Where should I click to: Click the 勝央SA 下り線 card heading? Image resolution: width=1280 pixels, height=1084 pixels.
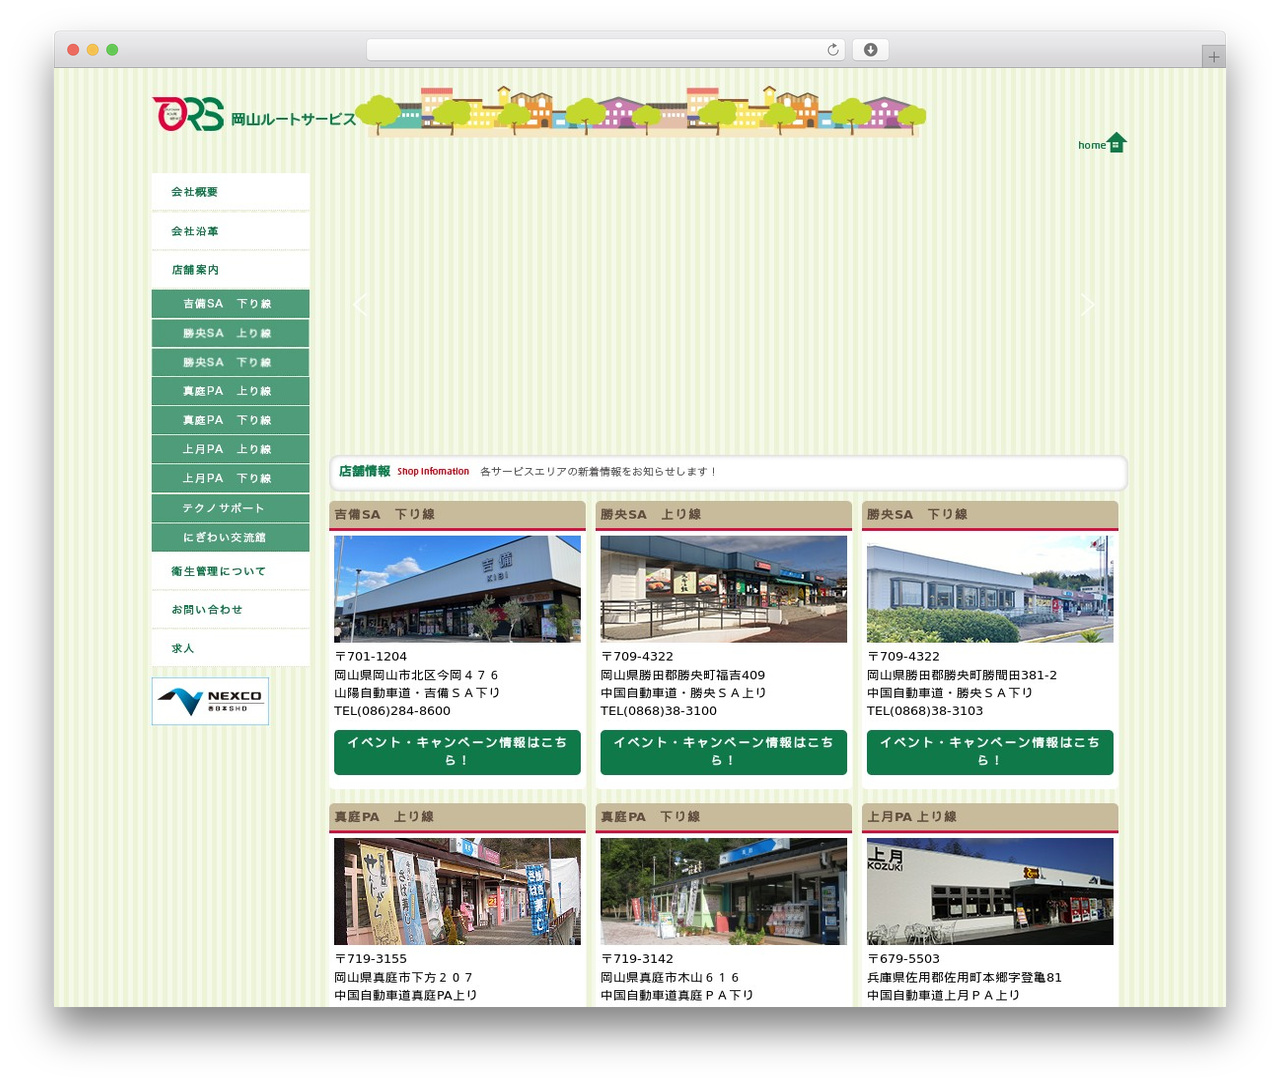pyautogui.click(x=989, y=515)
